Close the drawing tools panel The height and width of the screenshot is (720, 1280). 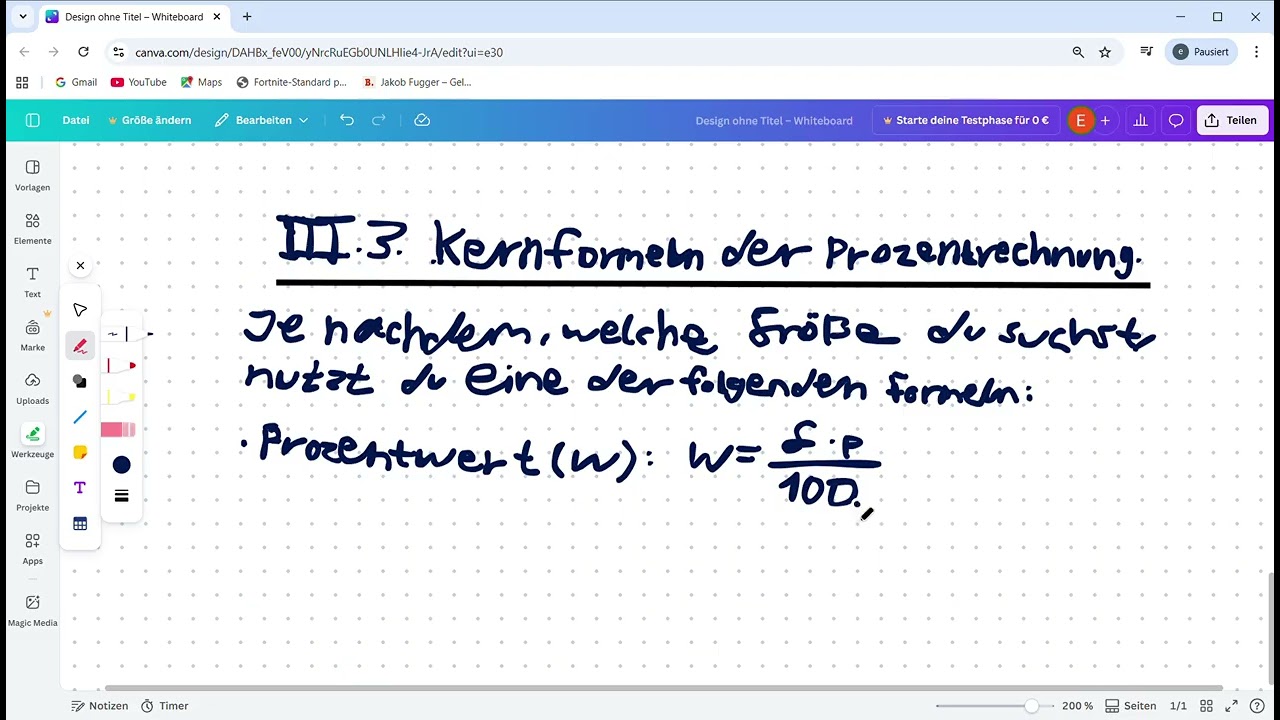click(x=80, y=266)
